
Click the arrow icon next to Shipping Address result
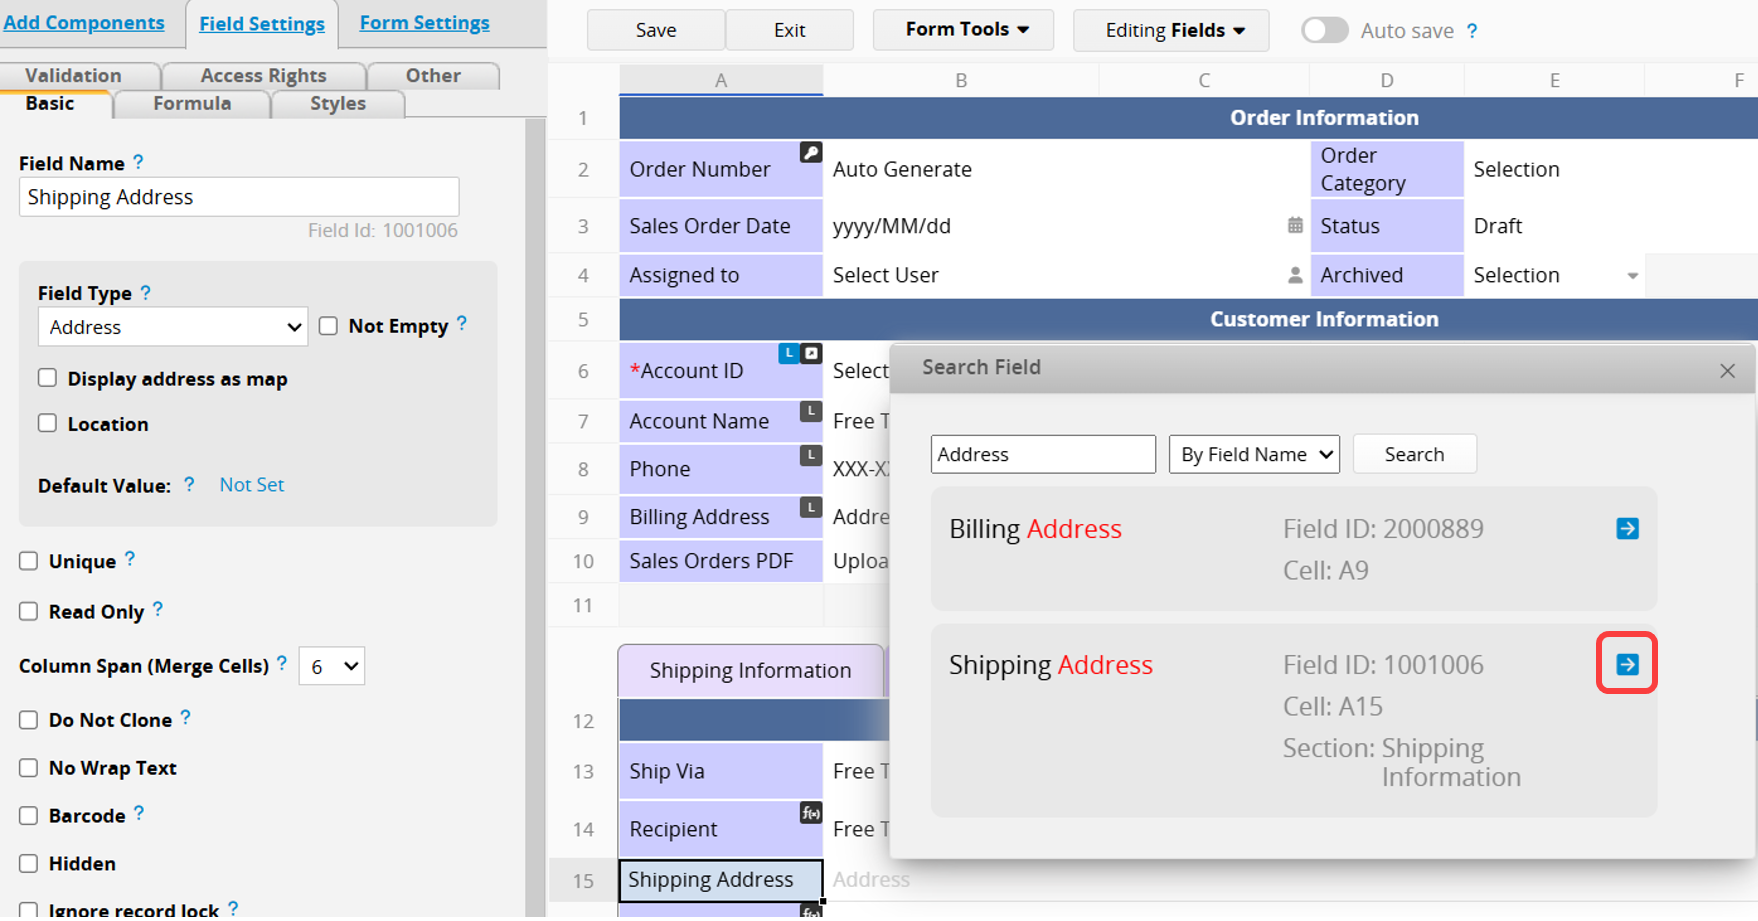1626,664
